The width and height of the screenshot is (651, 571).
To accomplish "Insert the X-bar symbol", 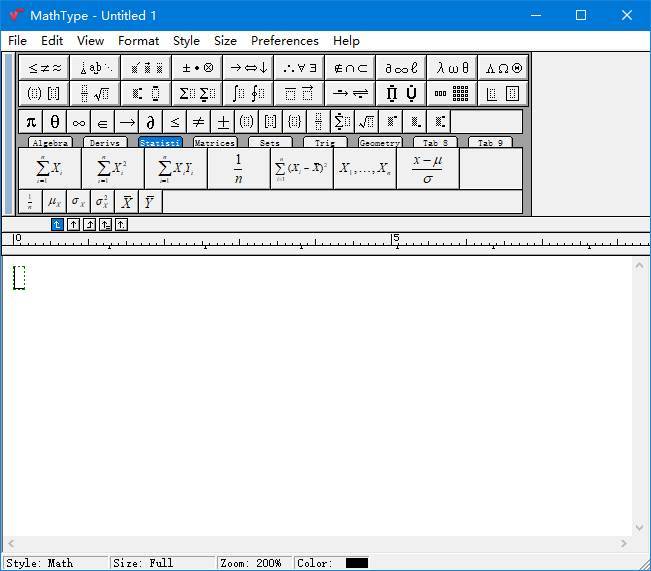I will (127, 202).
